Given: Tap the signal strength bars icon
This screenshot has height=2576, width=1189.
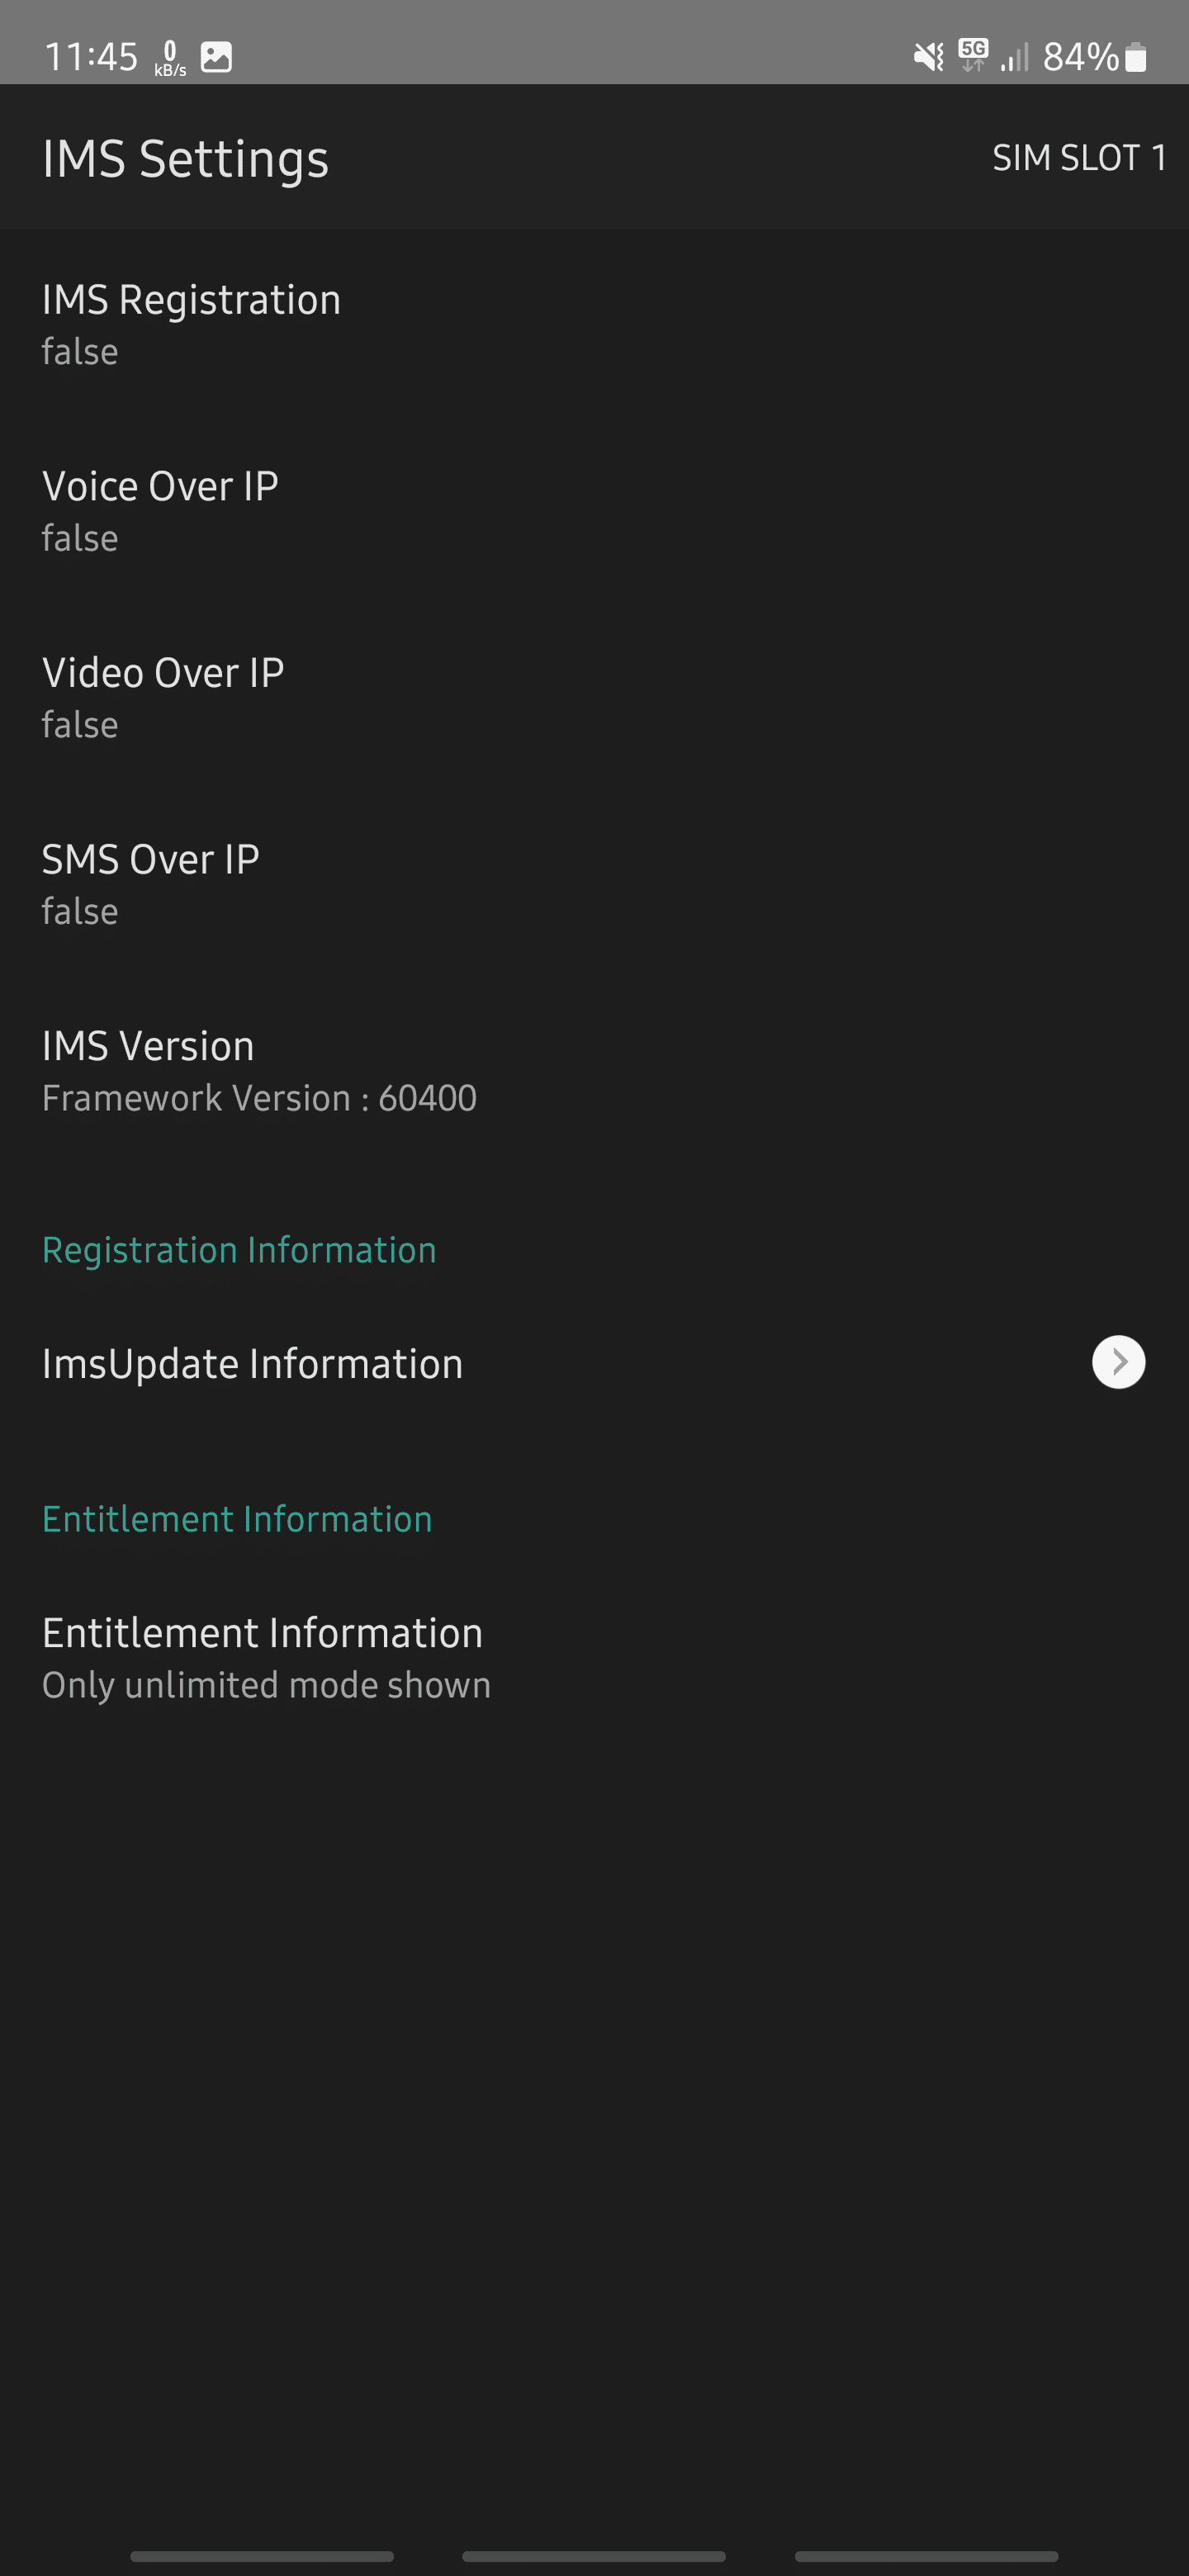Looking at the screenshot, I should tap(1014, 57).
